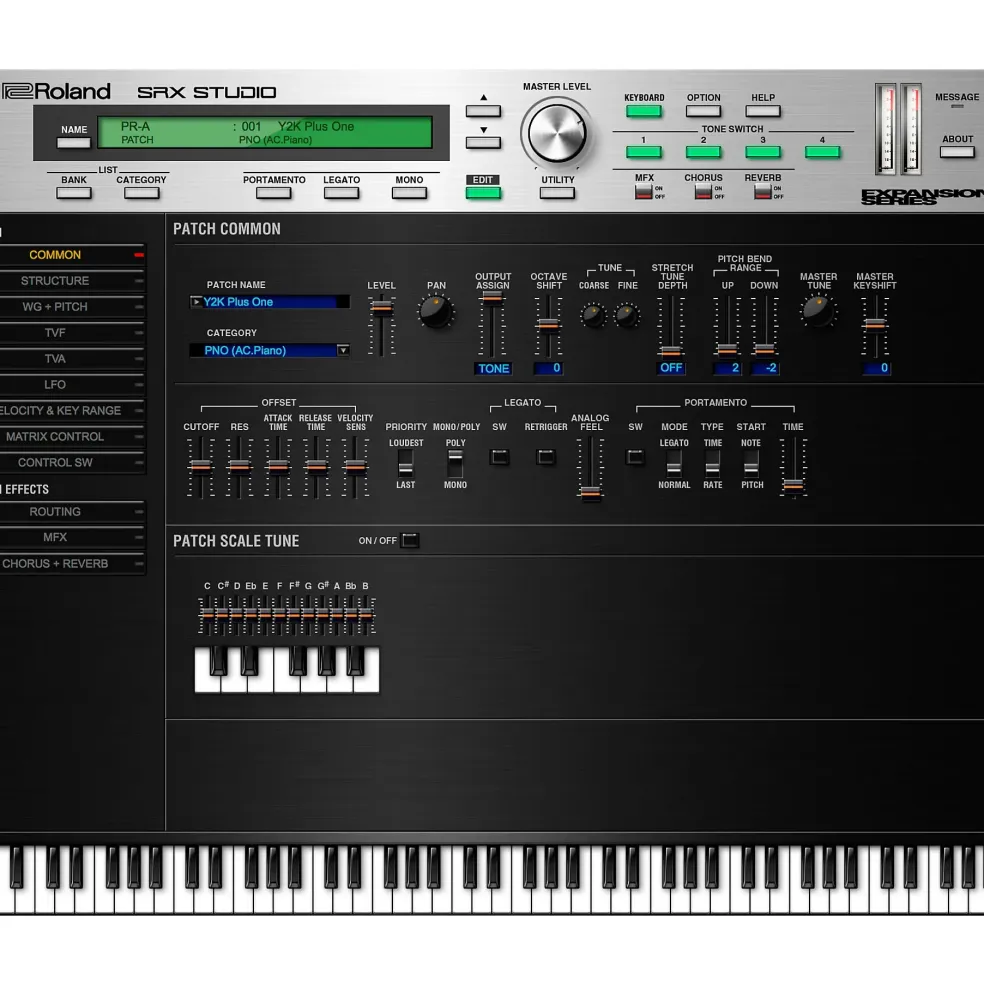Open the TVF section
Image resolution: width=984 pixels, height=985 pixels.
(x=72, y=332)
